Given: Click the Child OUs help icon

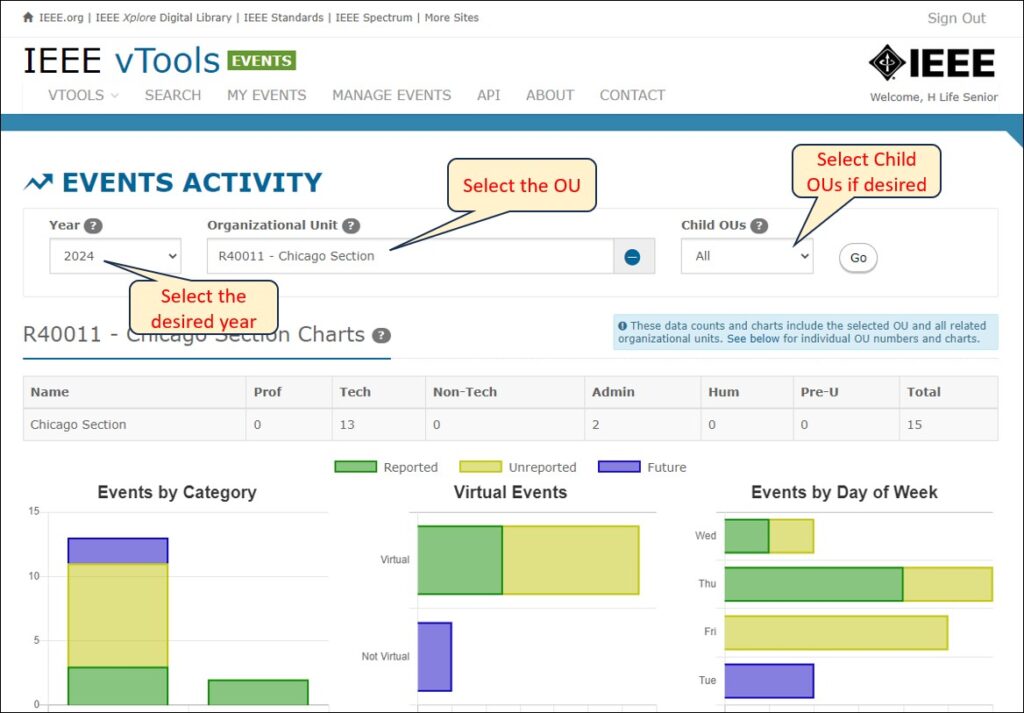Looking at the screenshot, I should 759,226.
